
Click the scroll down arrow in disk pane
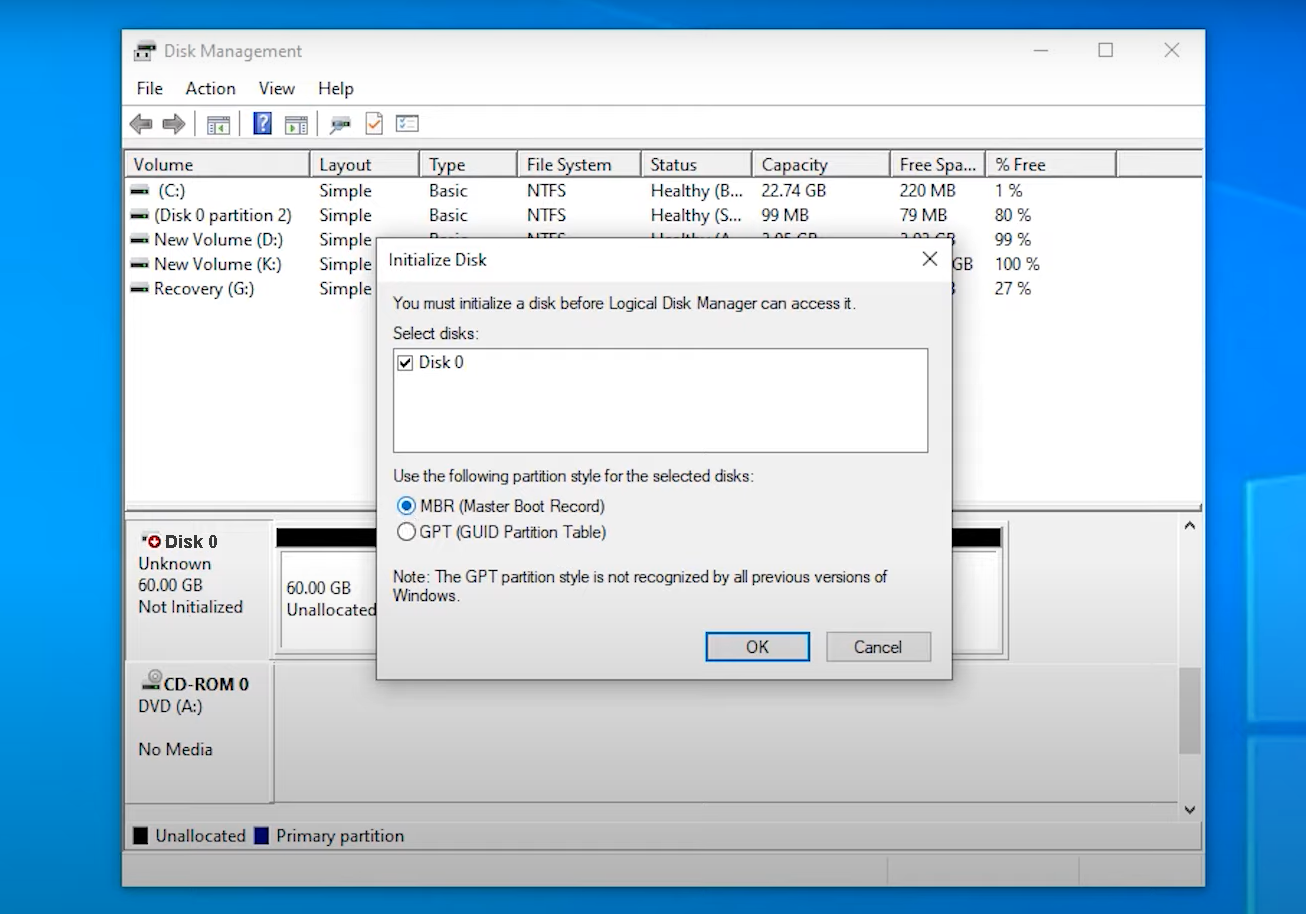[1190, 809]
